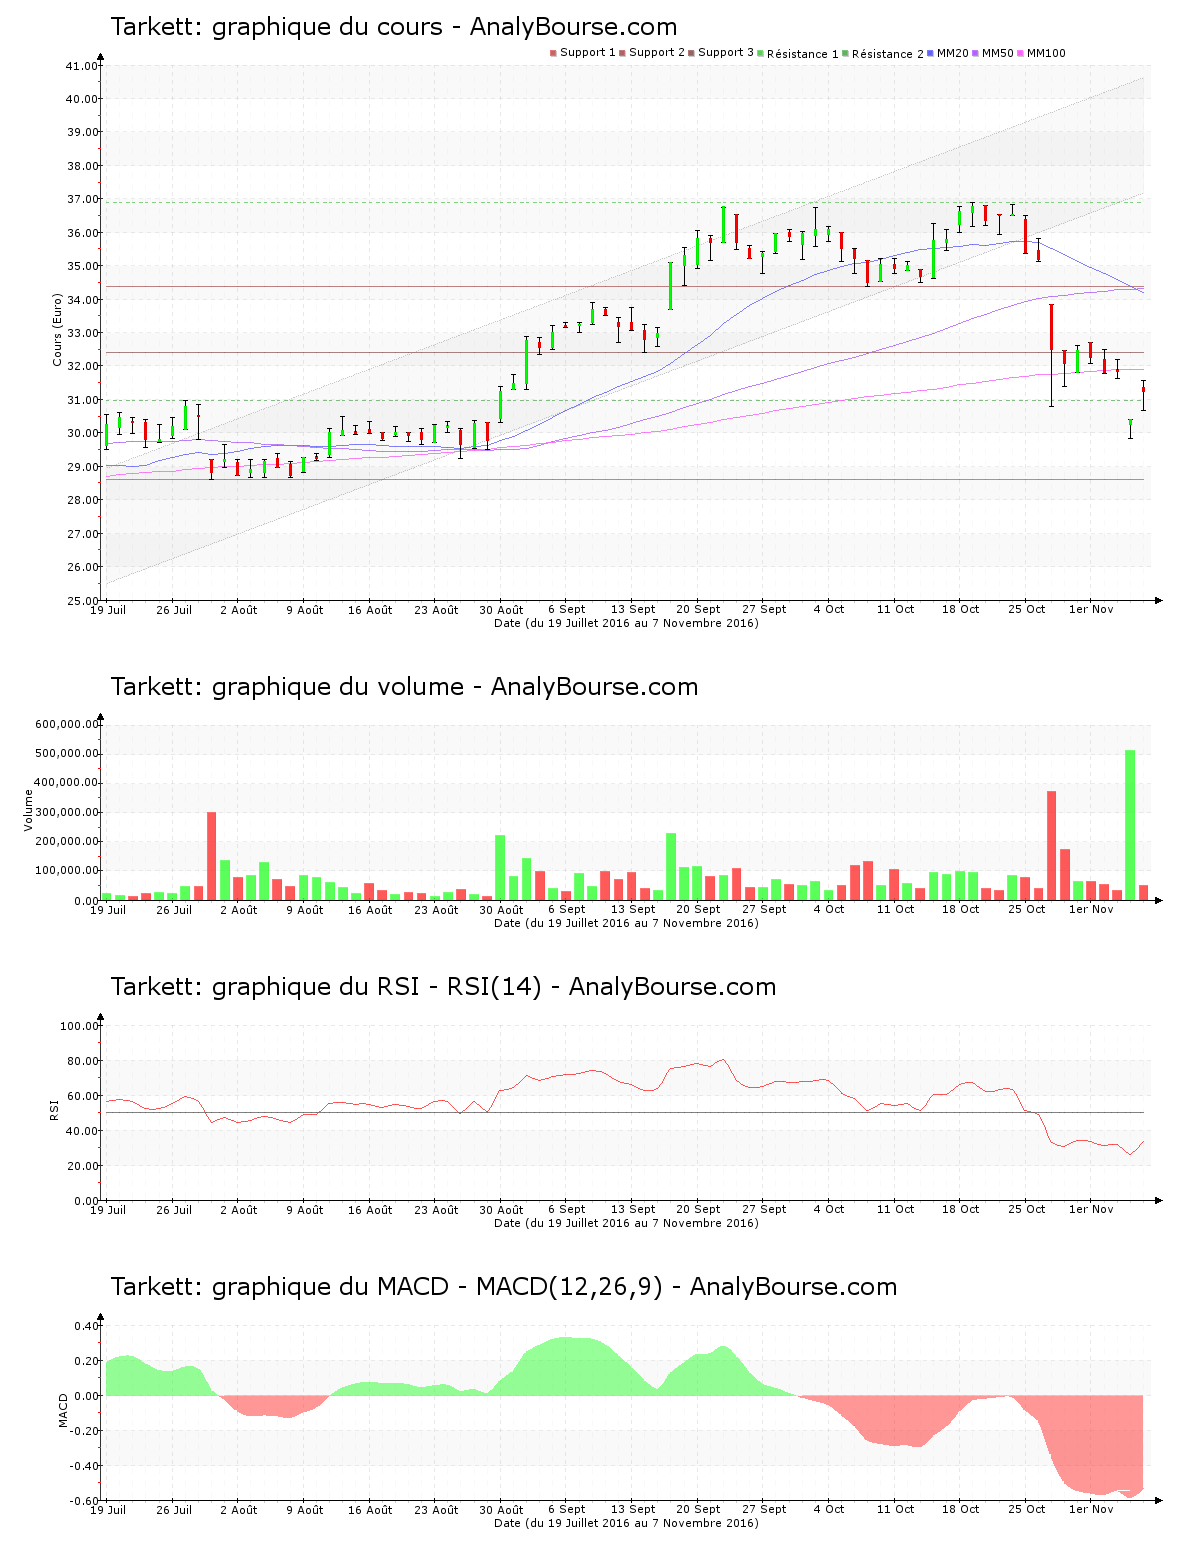Click the 'Cours (Euro)' axis label
Image resolution: width=1200 pixels, height=1550 pixels.
coord(58,330)
